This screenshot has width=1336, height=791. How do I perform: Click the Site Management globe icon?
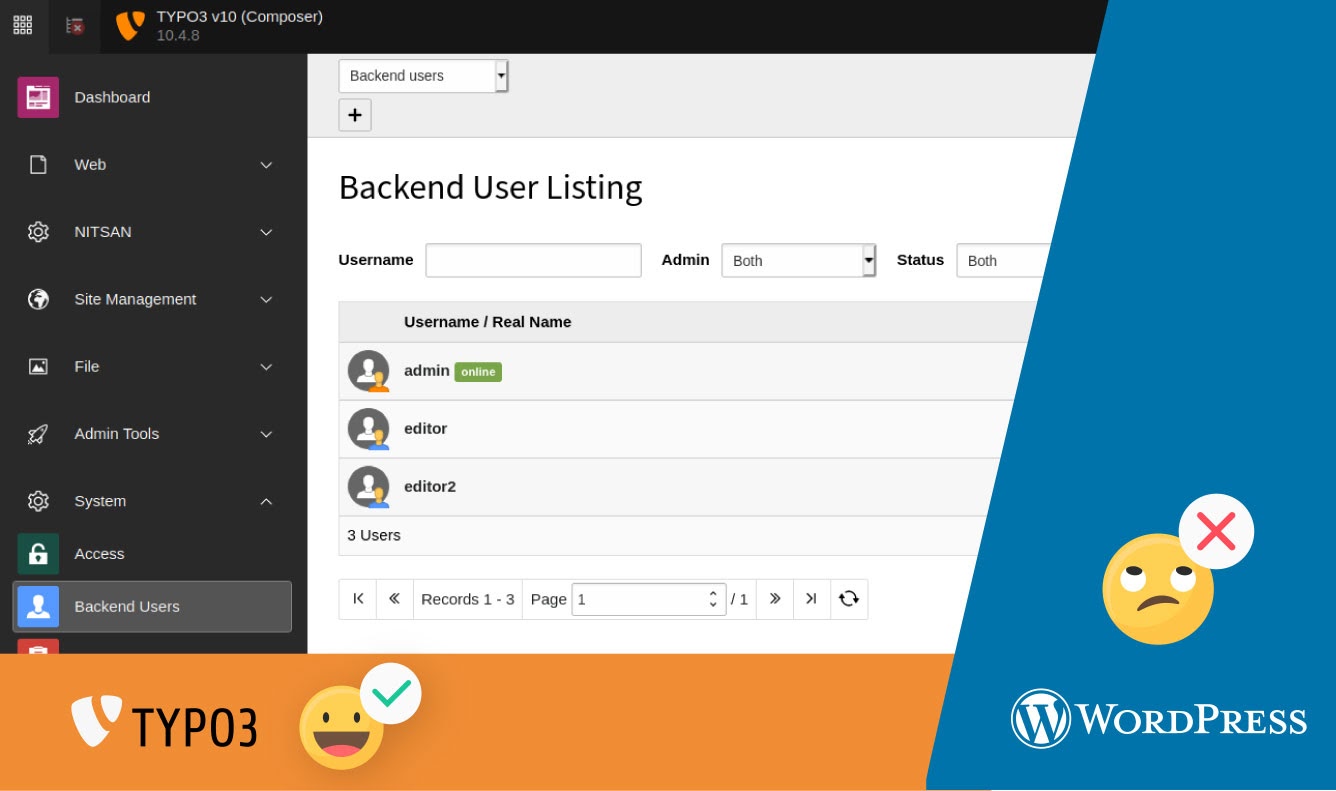(37, 299)
